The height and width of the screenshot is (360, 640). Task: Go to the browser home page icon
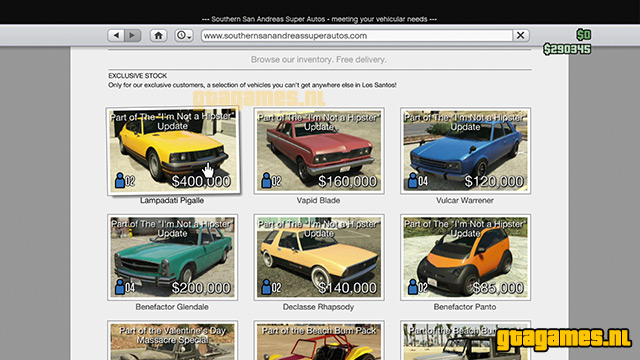(158, 36)
